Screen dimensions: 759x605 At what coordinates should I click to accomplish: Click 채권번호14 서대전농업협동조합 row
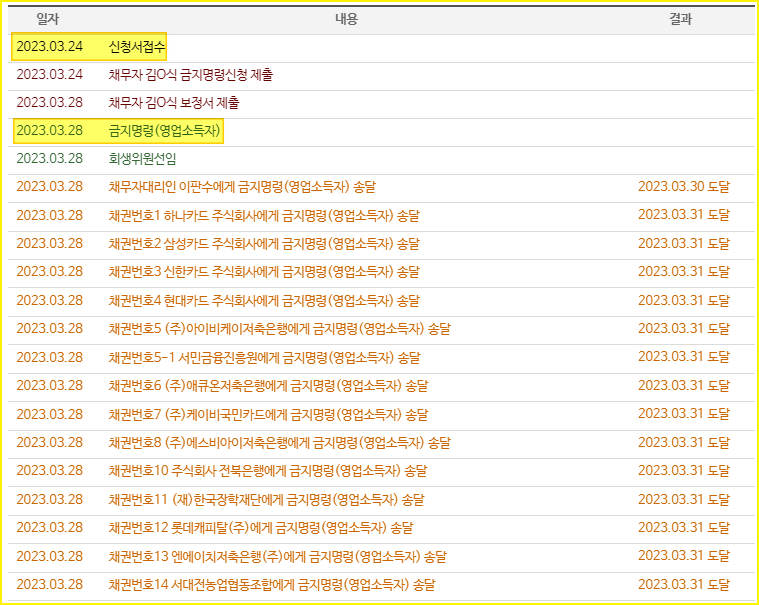pyautogui.click(x=381, y=585)
